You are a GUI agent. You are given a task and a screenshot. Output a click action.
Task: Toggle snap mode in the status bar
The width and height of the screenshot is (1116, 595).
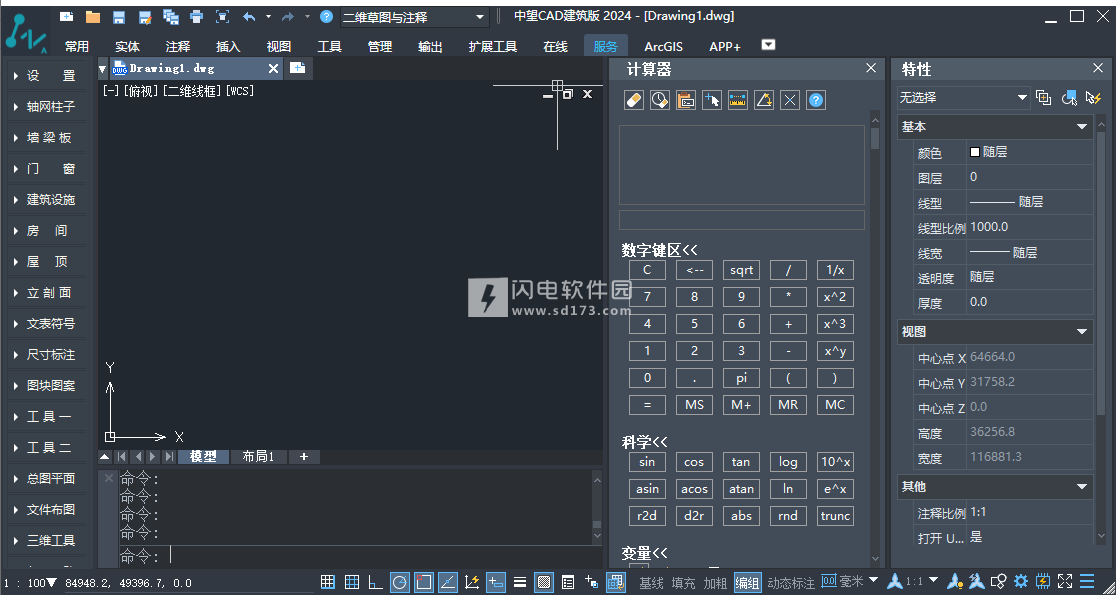pos(327,582)
